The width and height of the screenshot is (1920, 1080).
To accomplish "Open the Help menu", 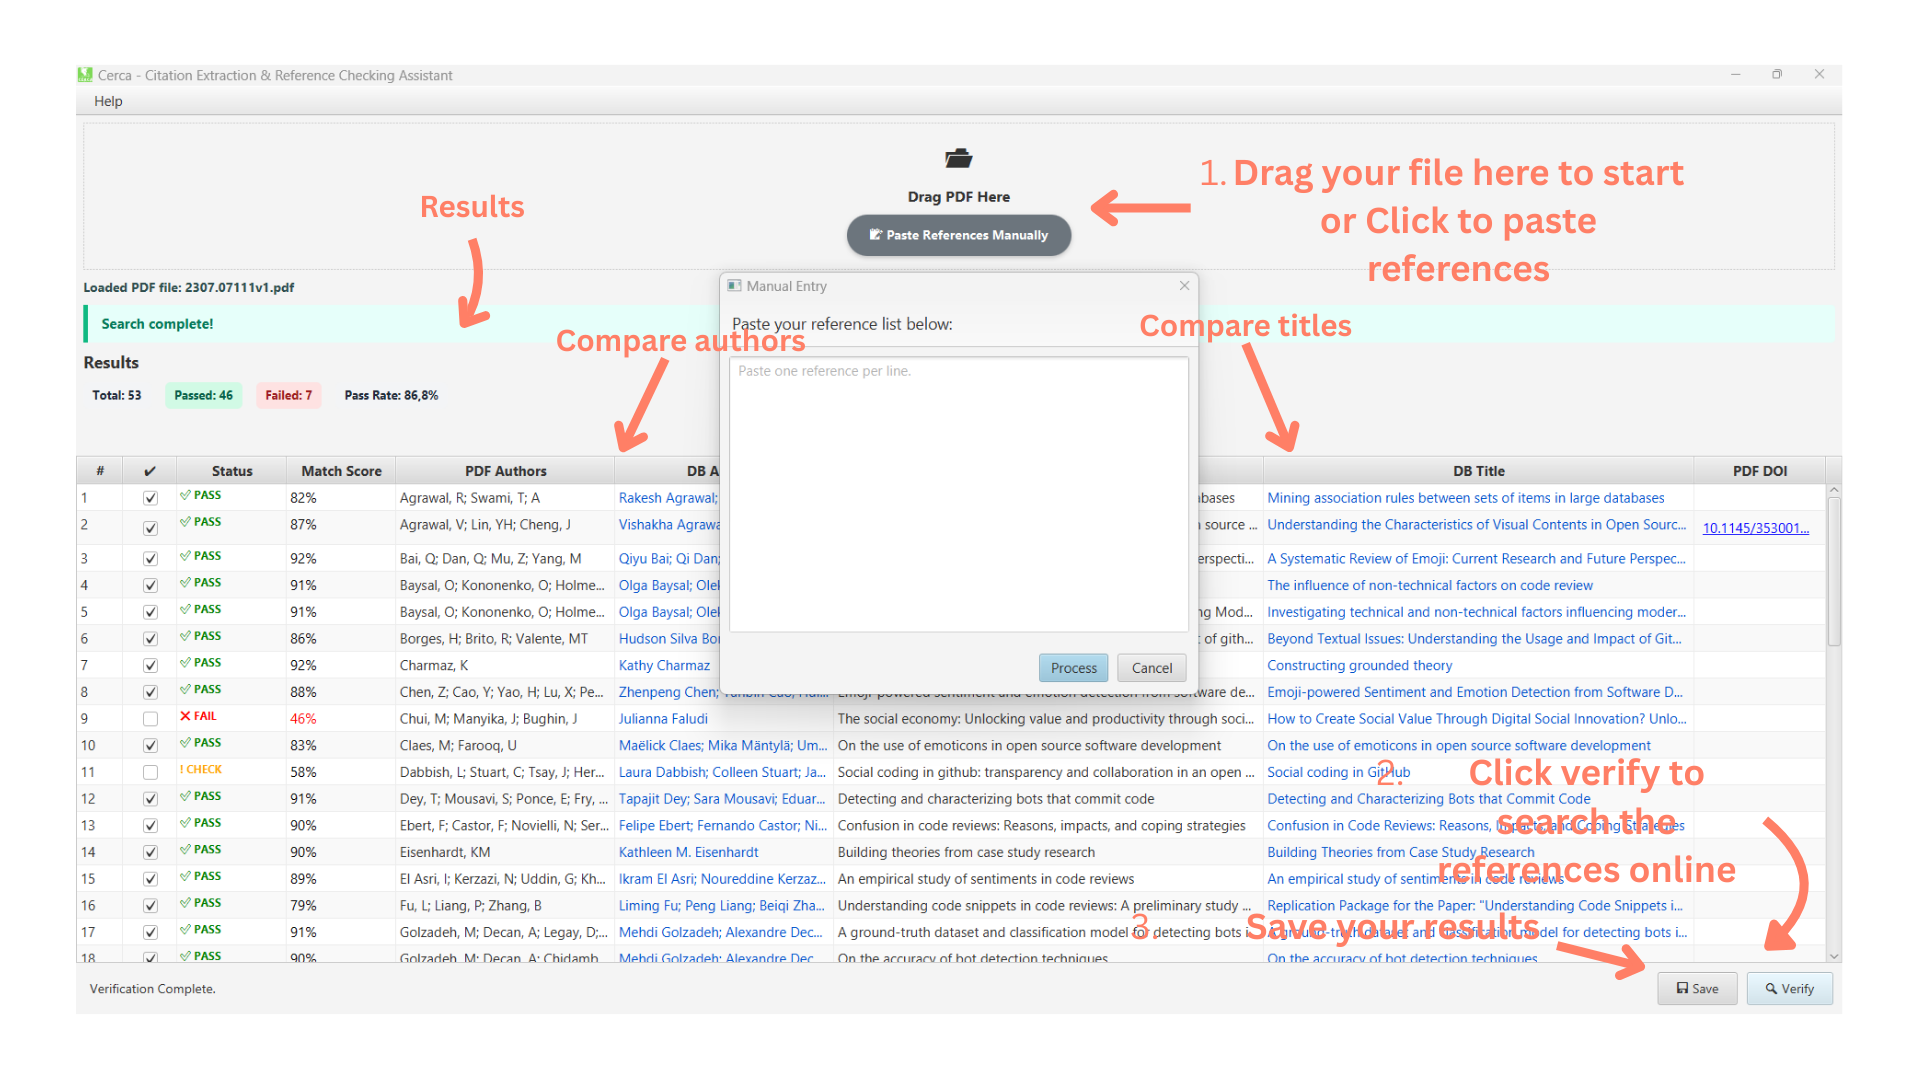I will pyautogui.click(x=108, y=101).
